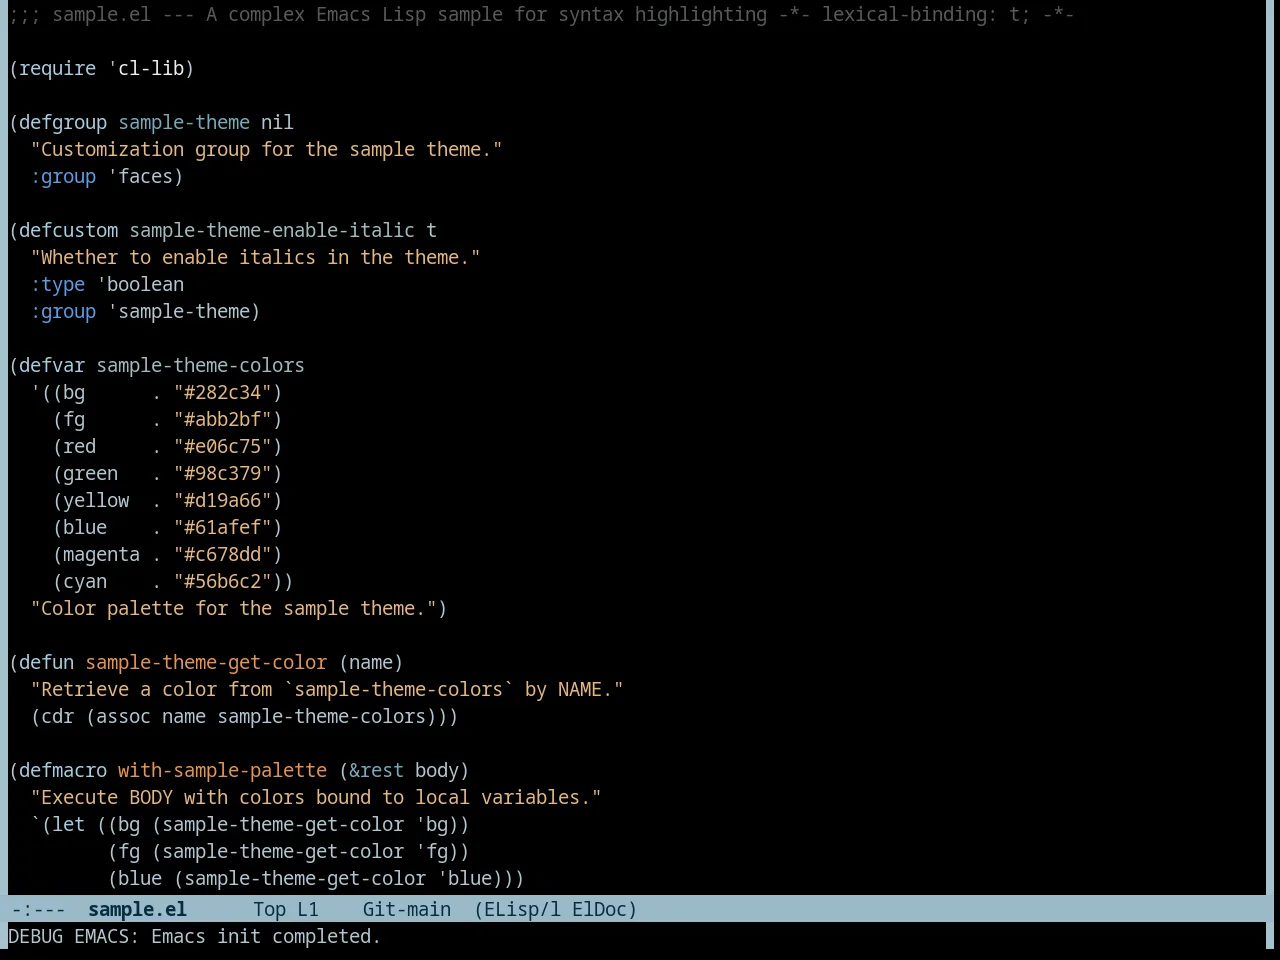This screenshot has width=1280, height=960.
Task: Click the color string "#c678dd"
Action: [222, 554]
